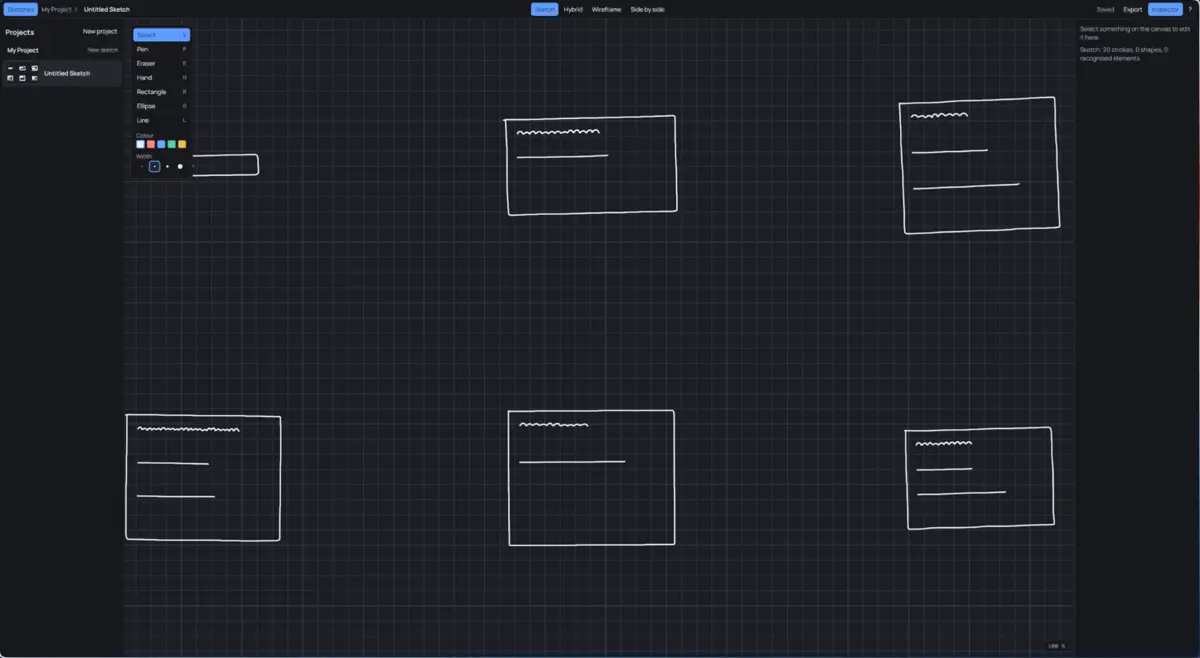Switch to Side by side view
1200x658 pixels.
[x=647, y=9]
